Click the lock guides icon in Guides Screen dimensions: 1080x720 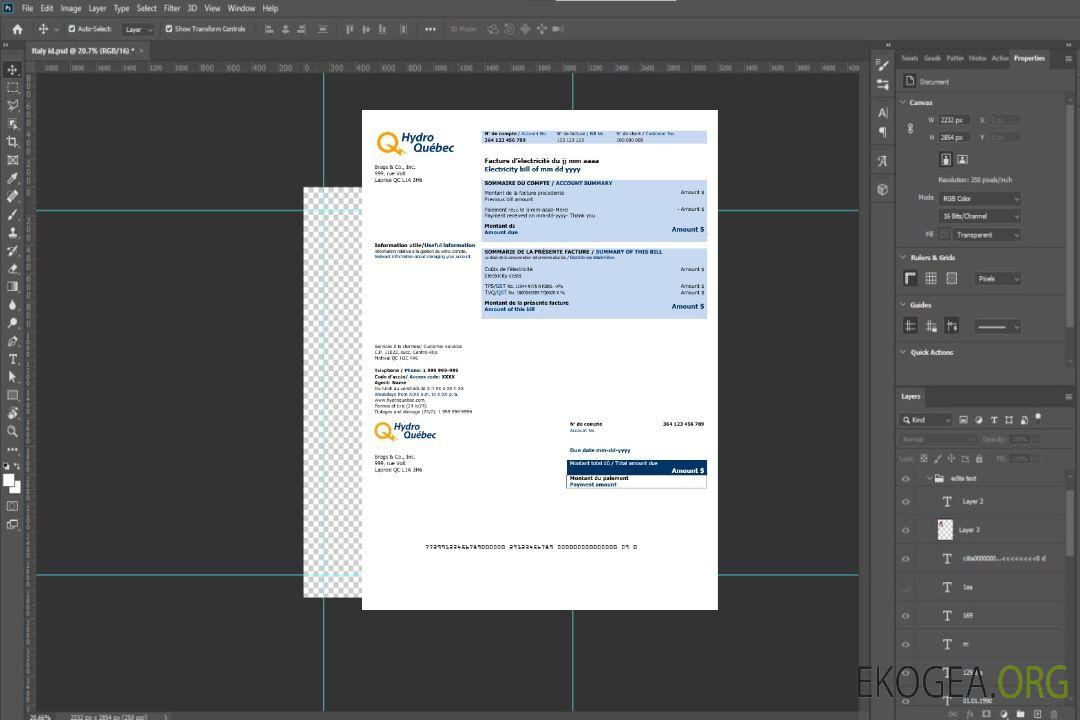tap(931, 326)
